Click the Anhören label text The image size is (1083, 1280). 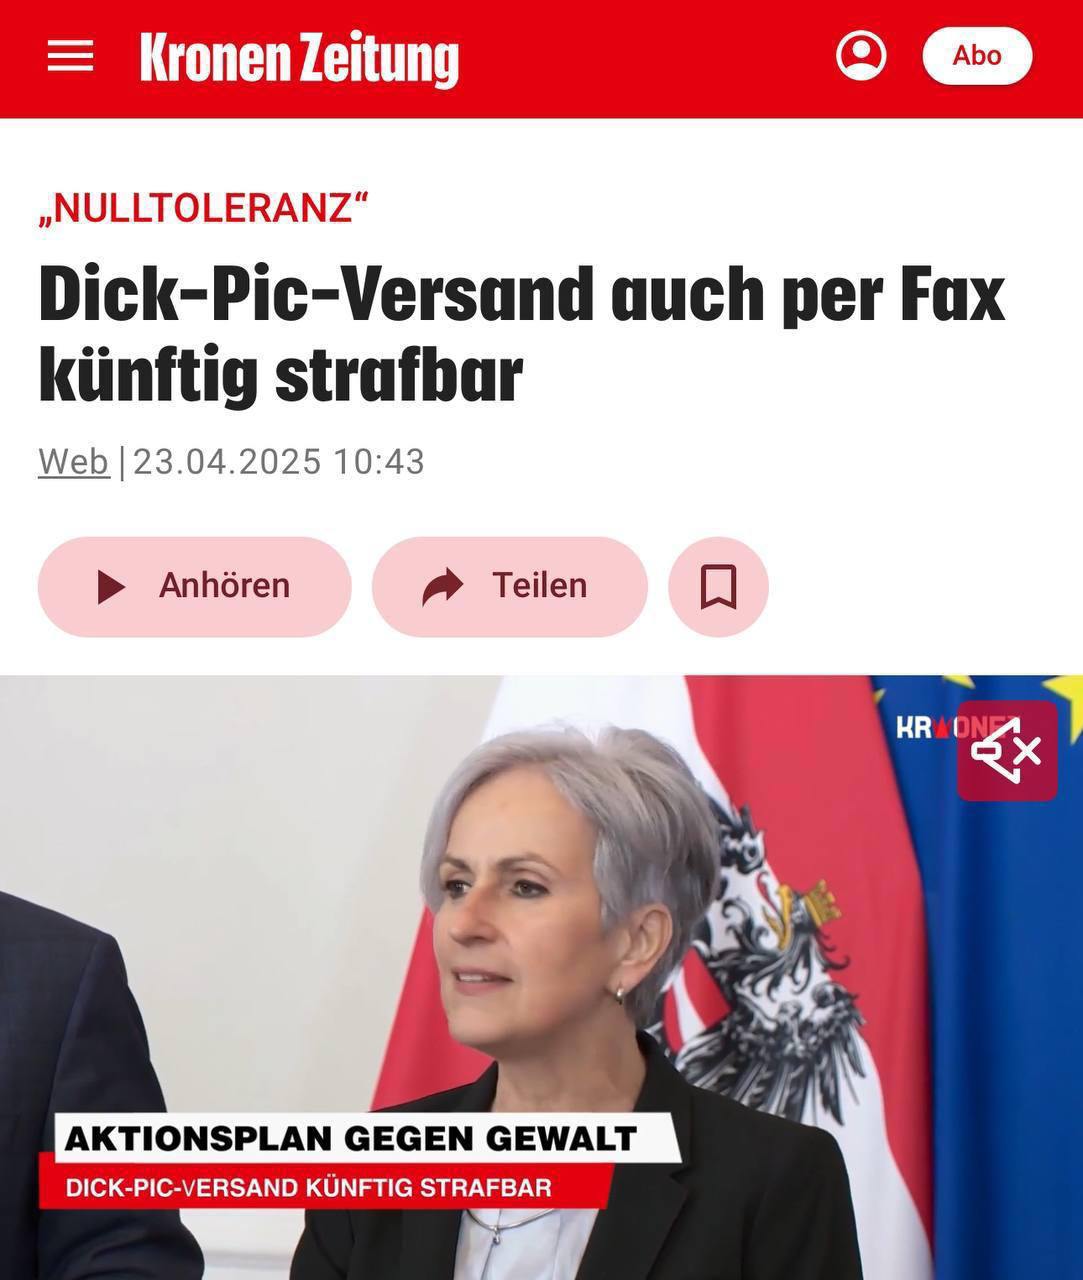[224, 585]
